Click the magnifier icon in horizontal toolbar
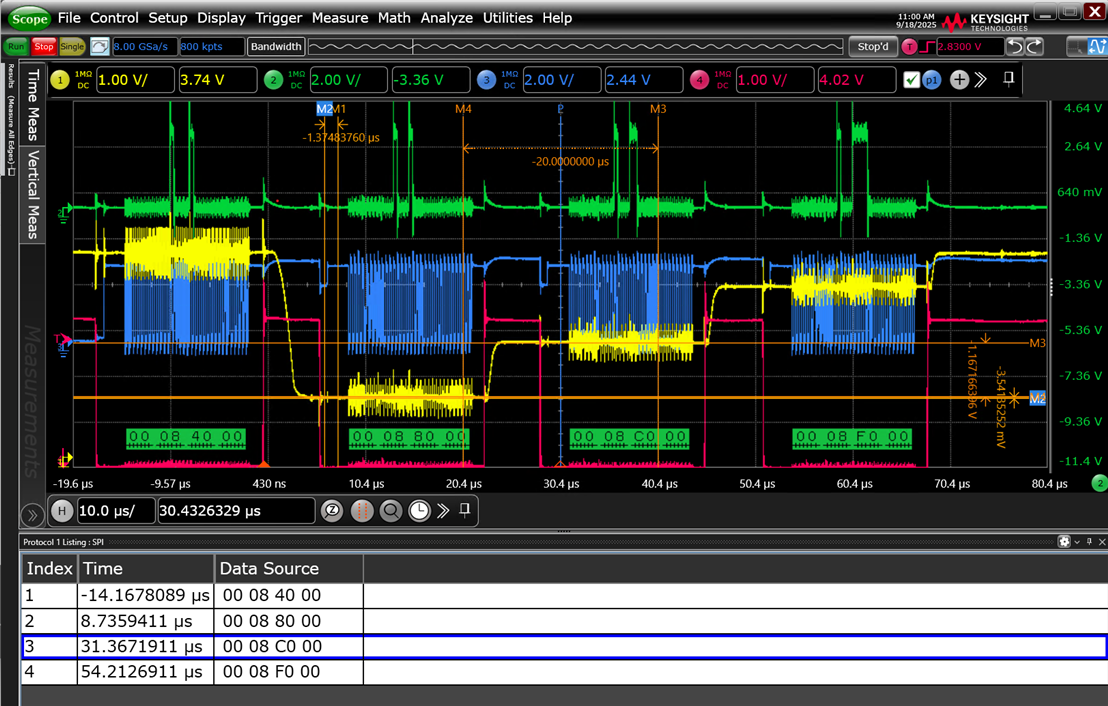The image size is (1108, 706). pos(391,510)
